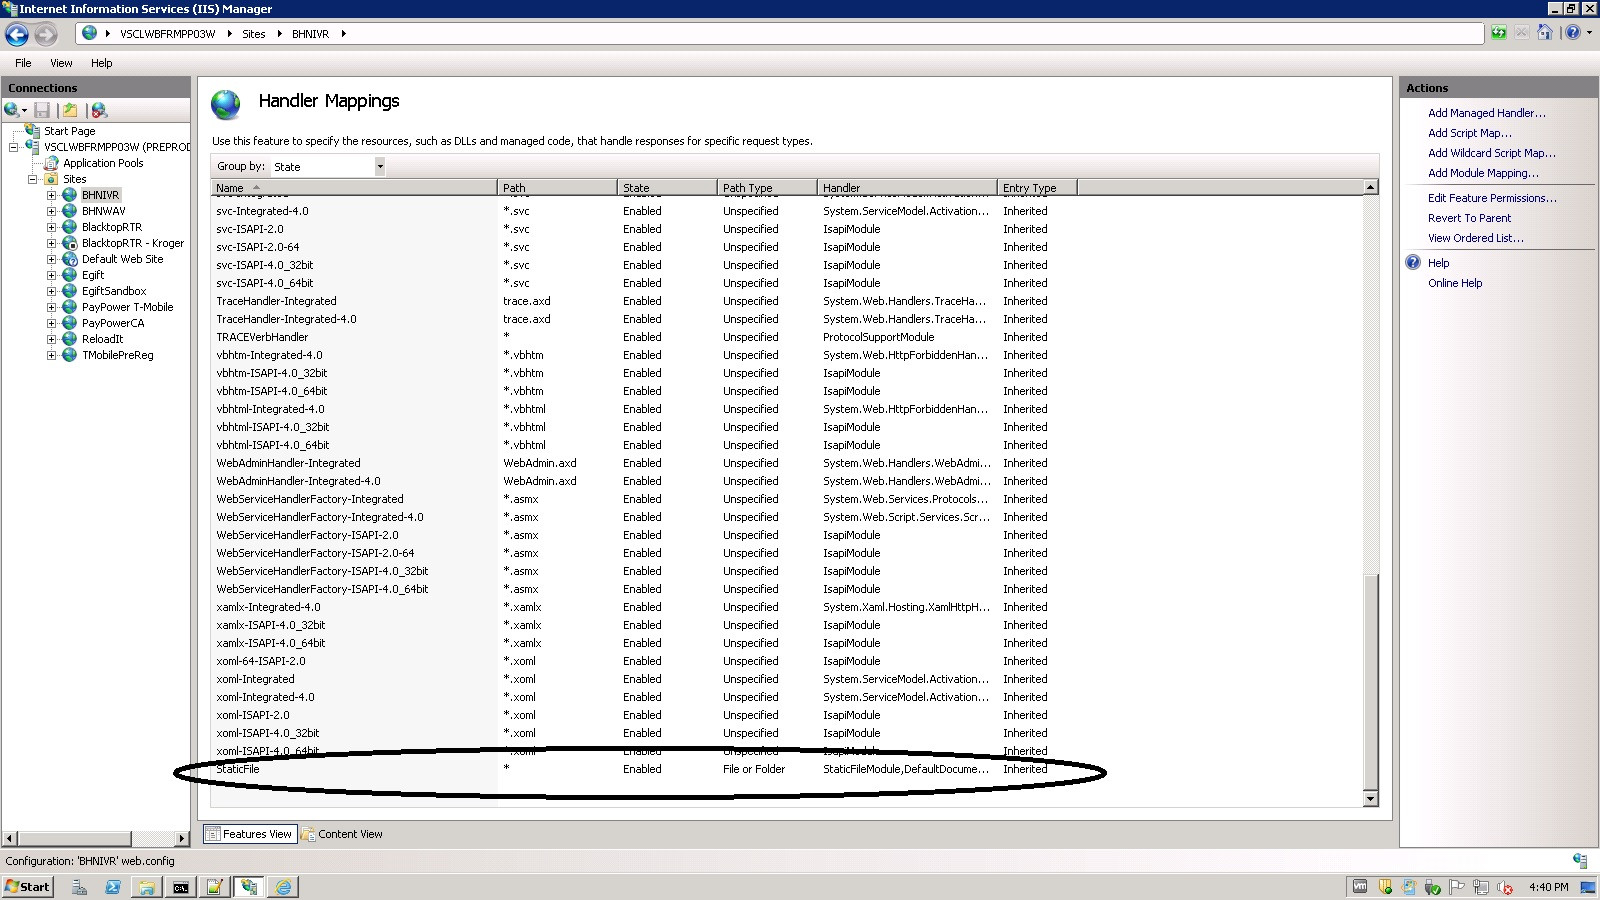This screenshot has height=900, width=1600.
Task: Select the VSCLWBFRMPP03W server node
Action: click(x=116, y=147)
